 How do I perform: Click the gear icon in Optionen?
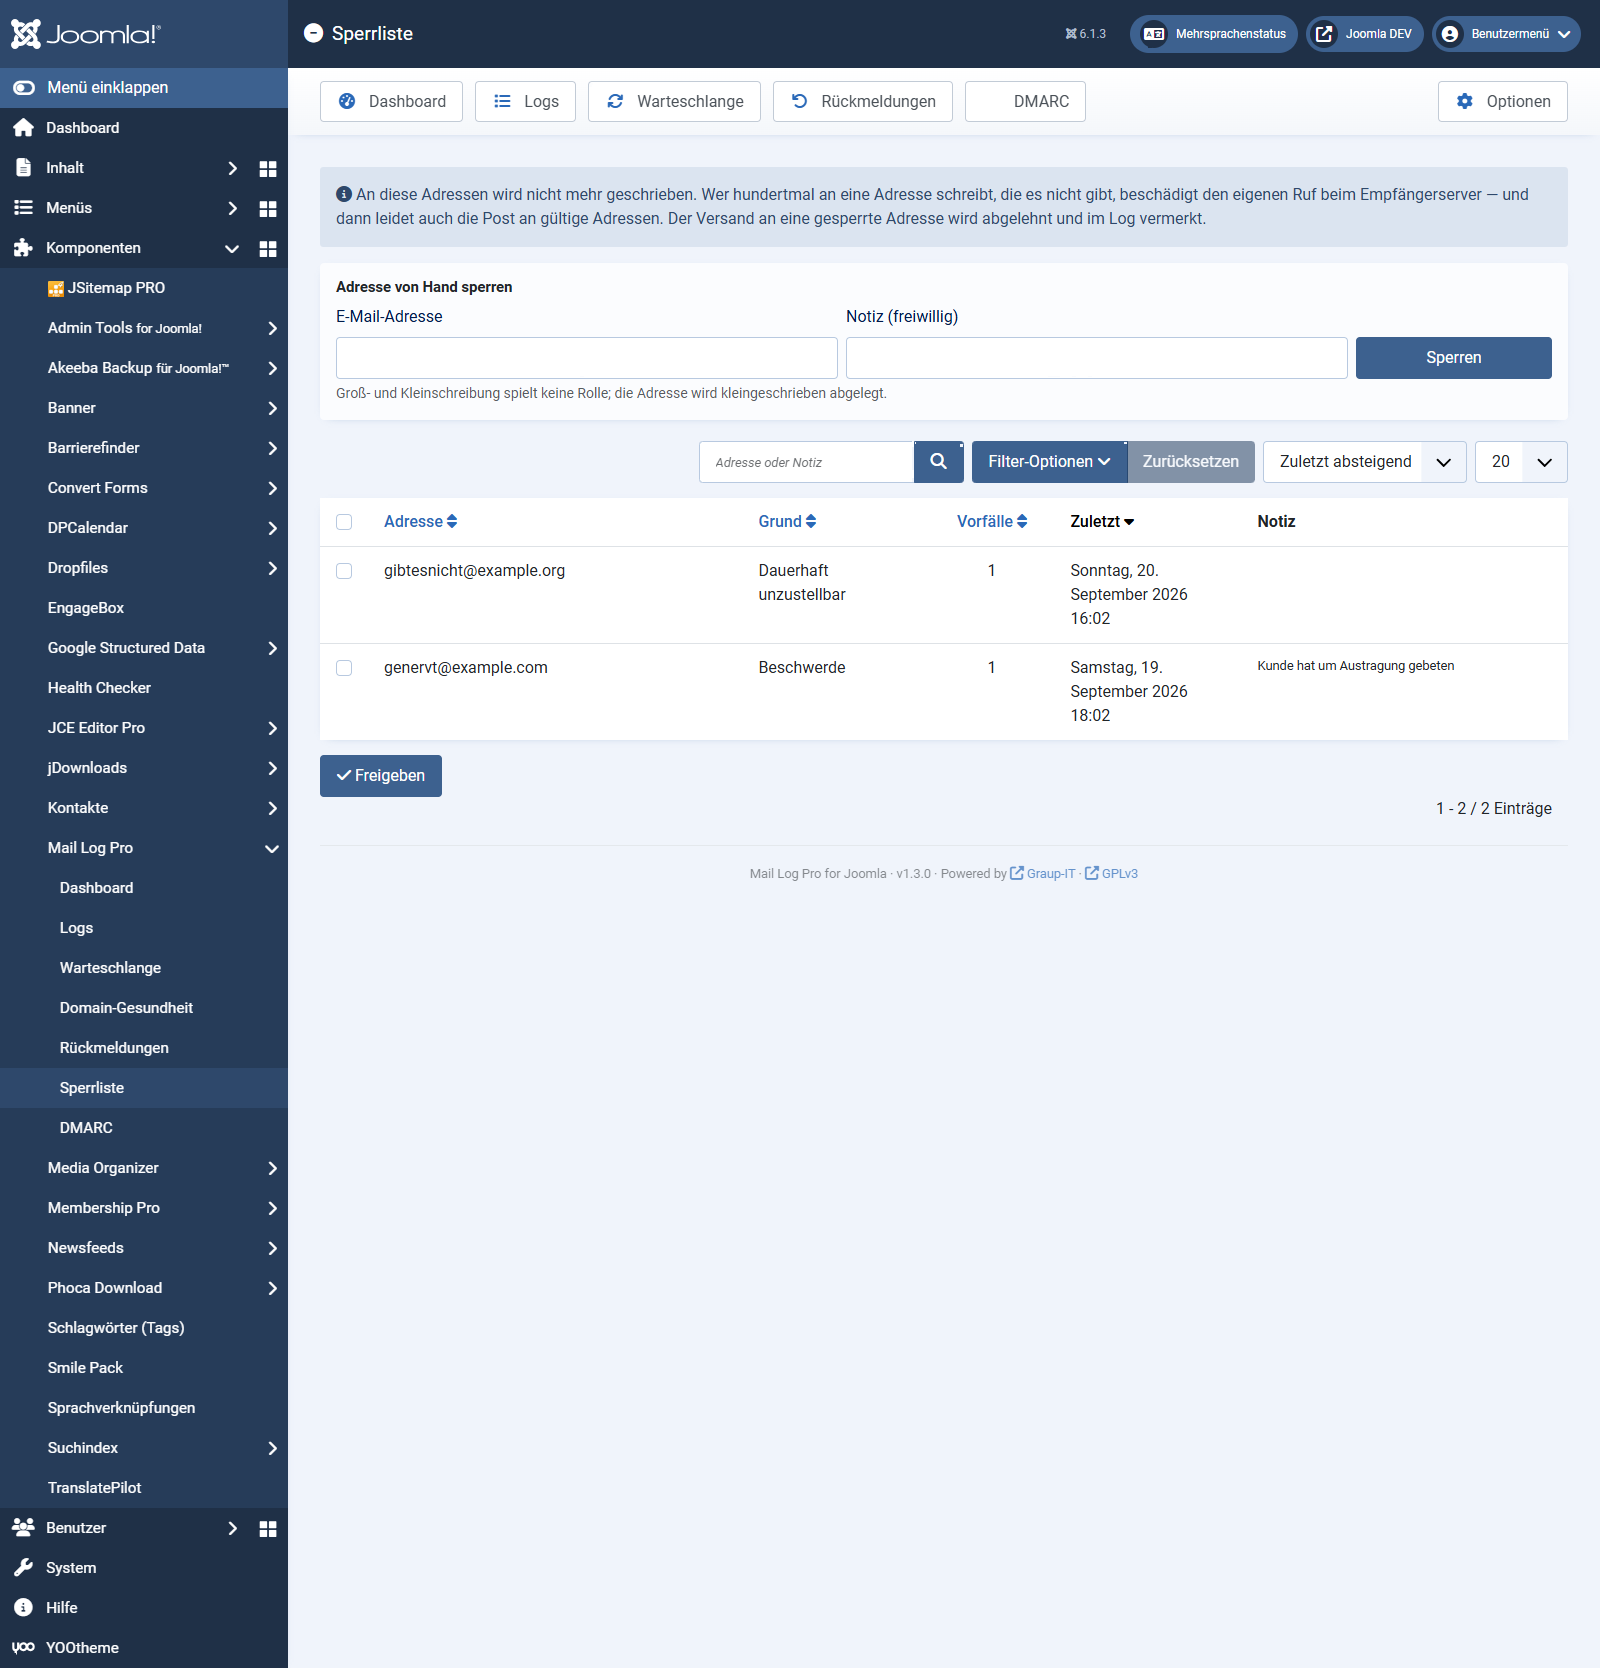point(1465,101)
